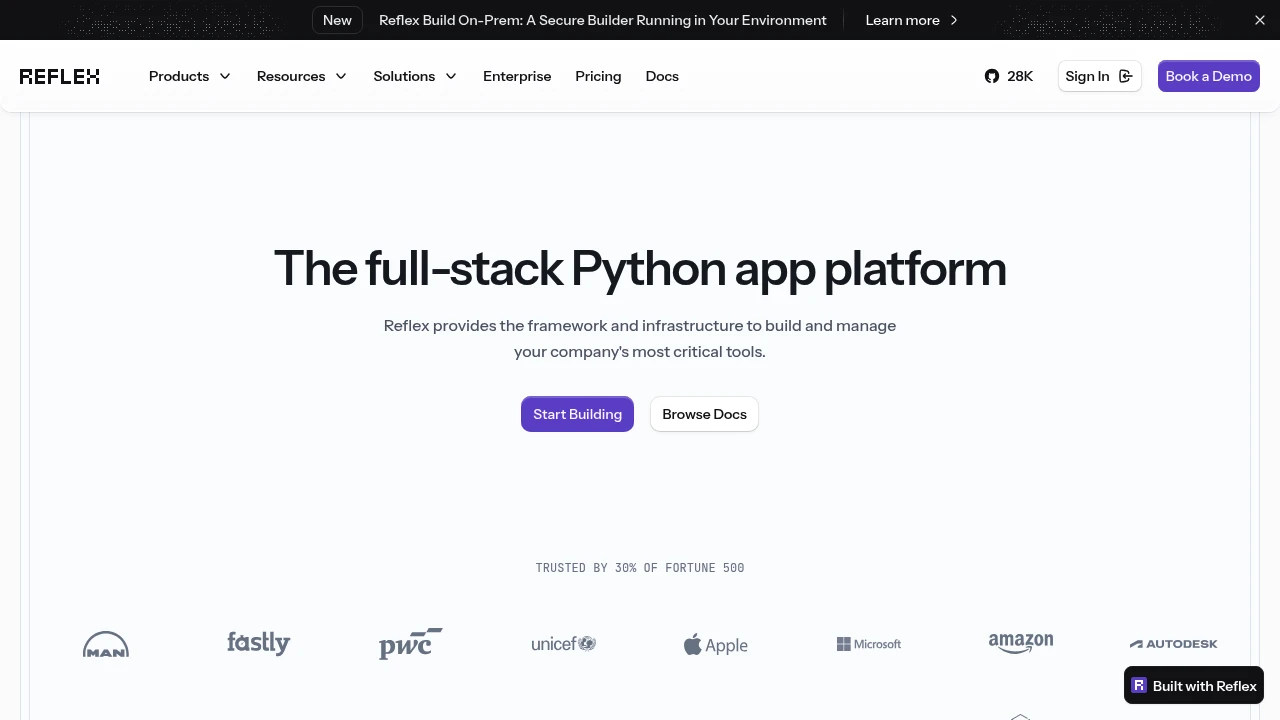Click the Fastly logo
The height and width of the screenshot is (720, 1280).
[258, 643]
